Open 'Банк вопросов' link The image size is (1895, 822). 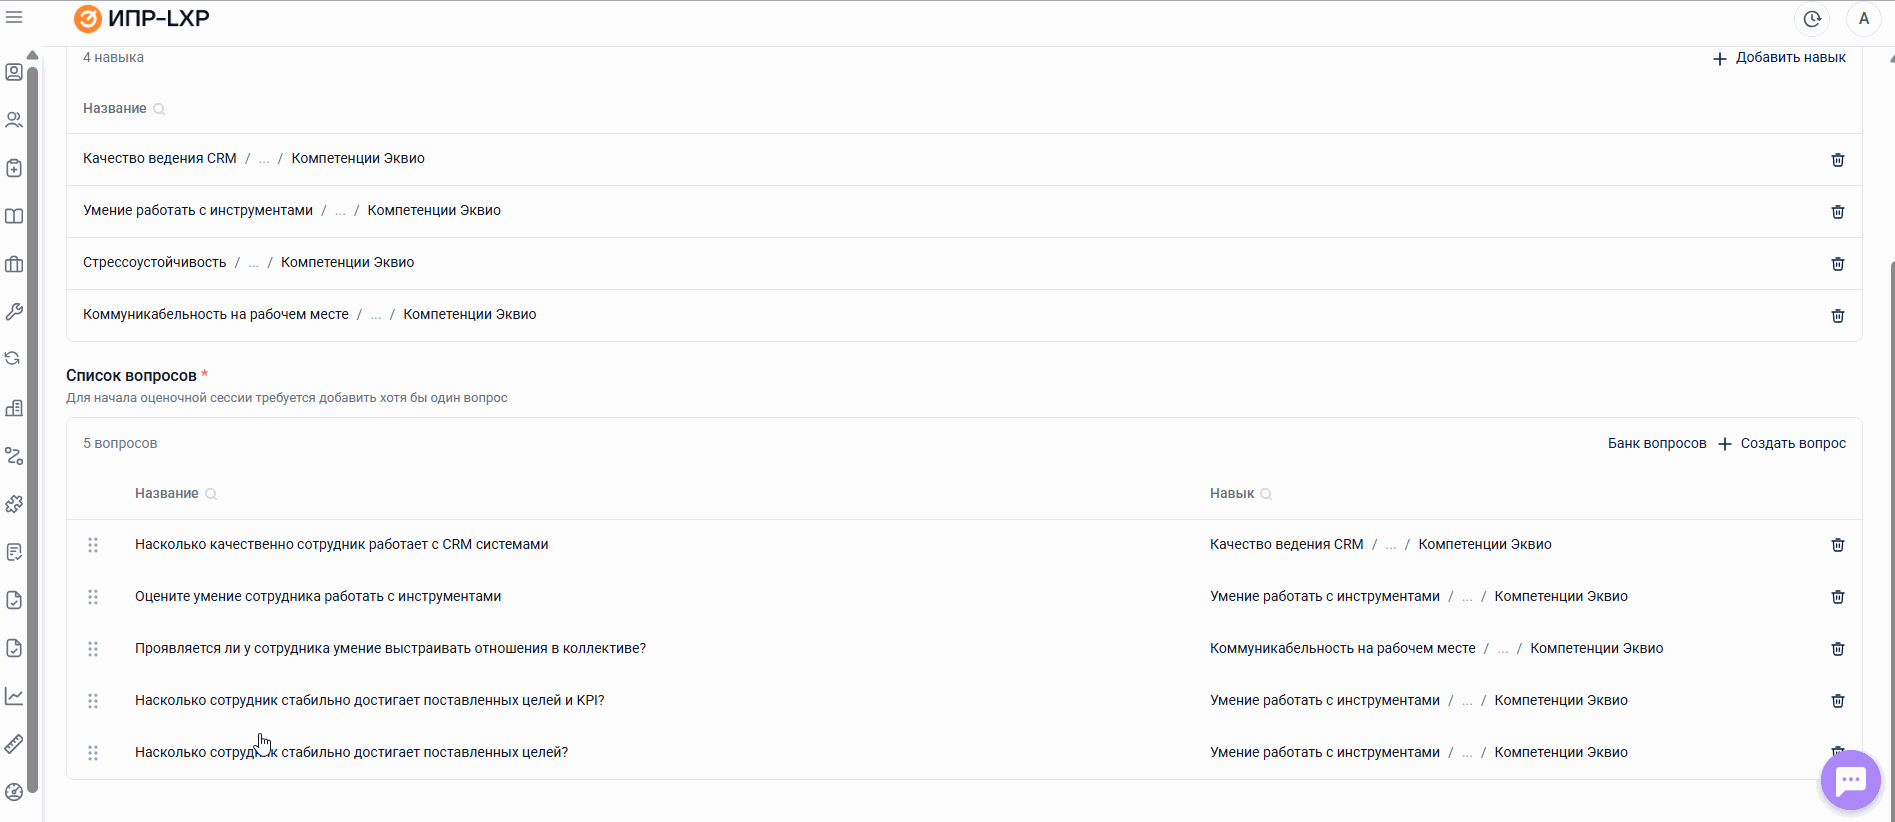tap(1656, 443)
